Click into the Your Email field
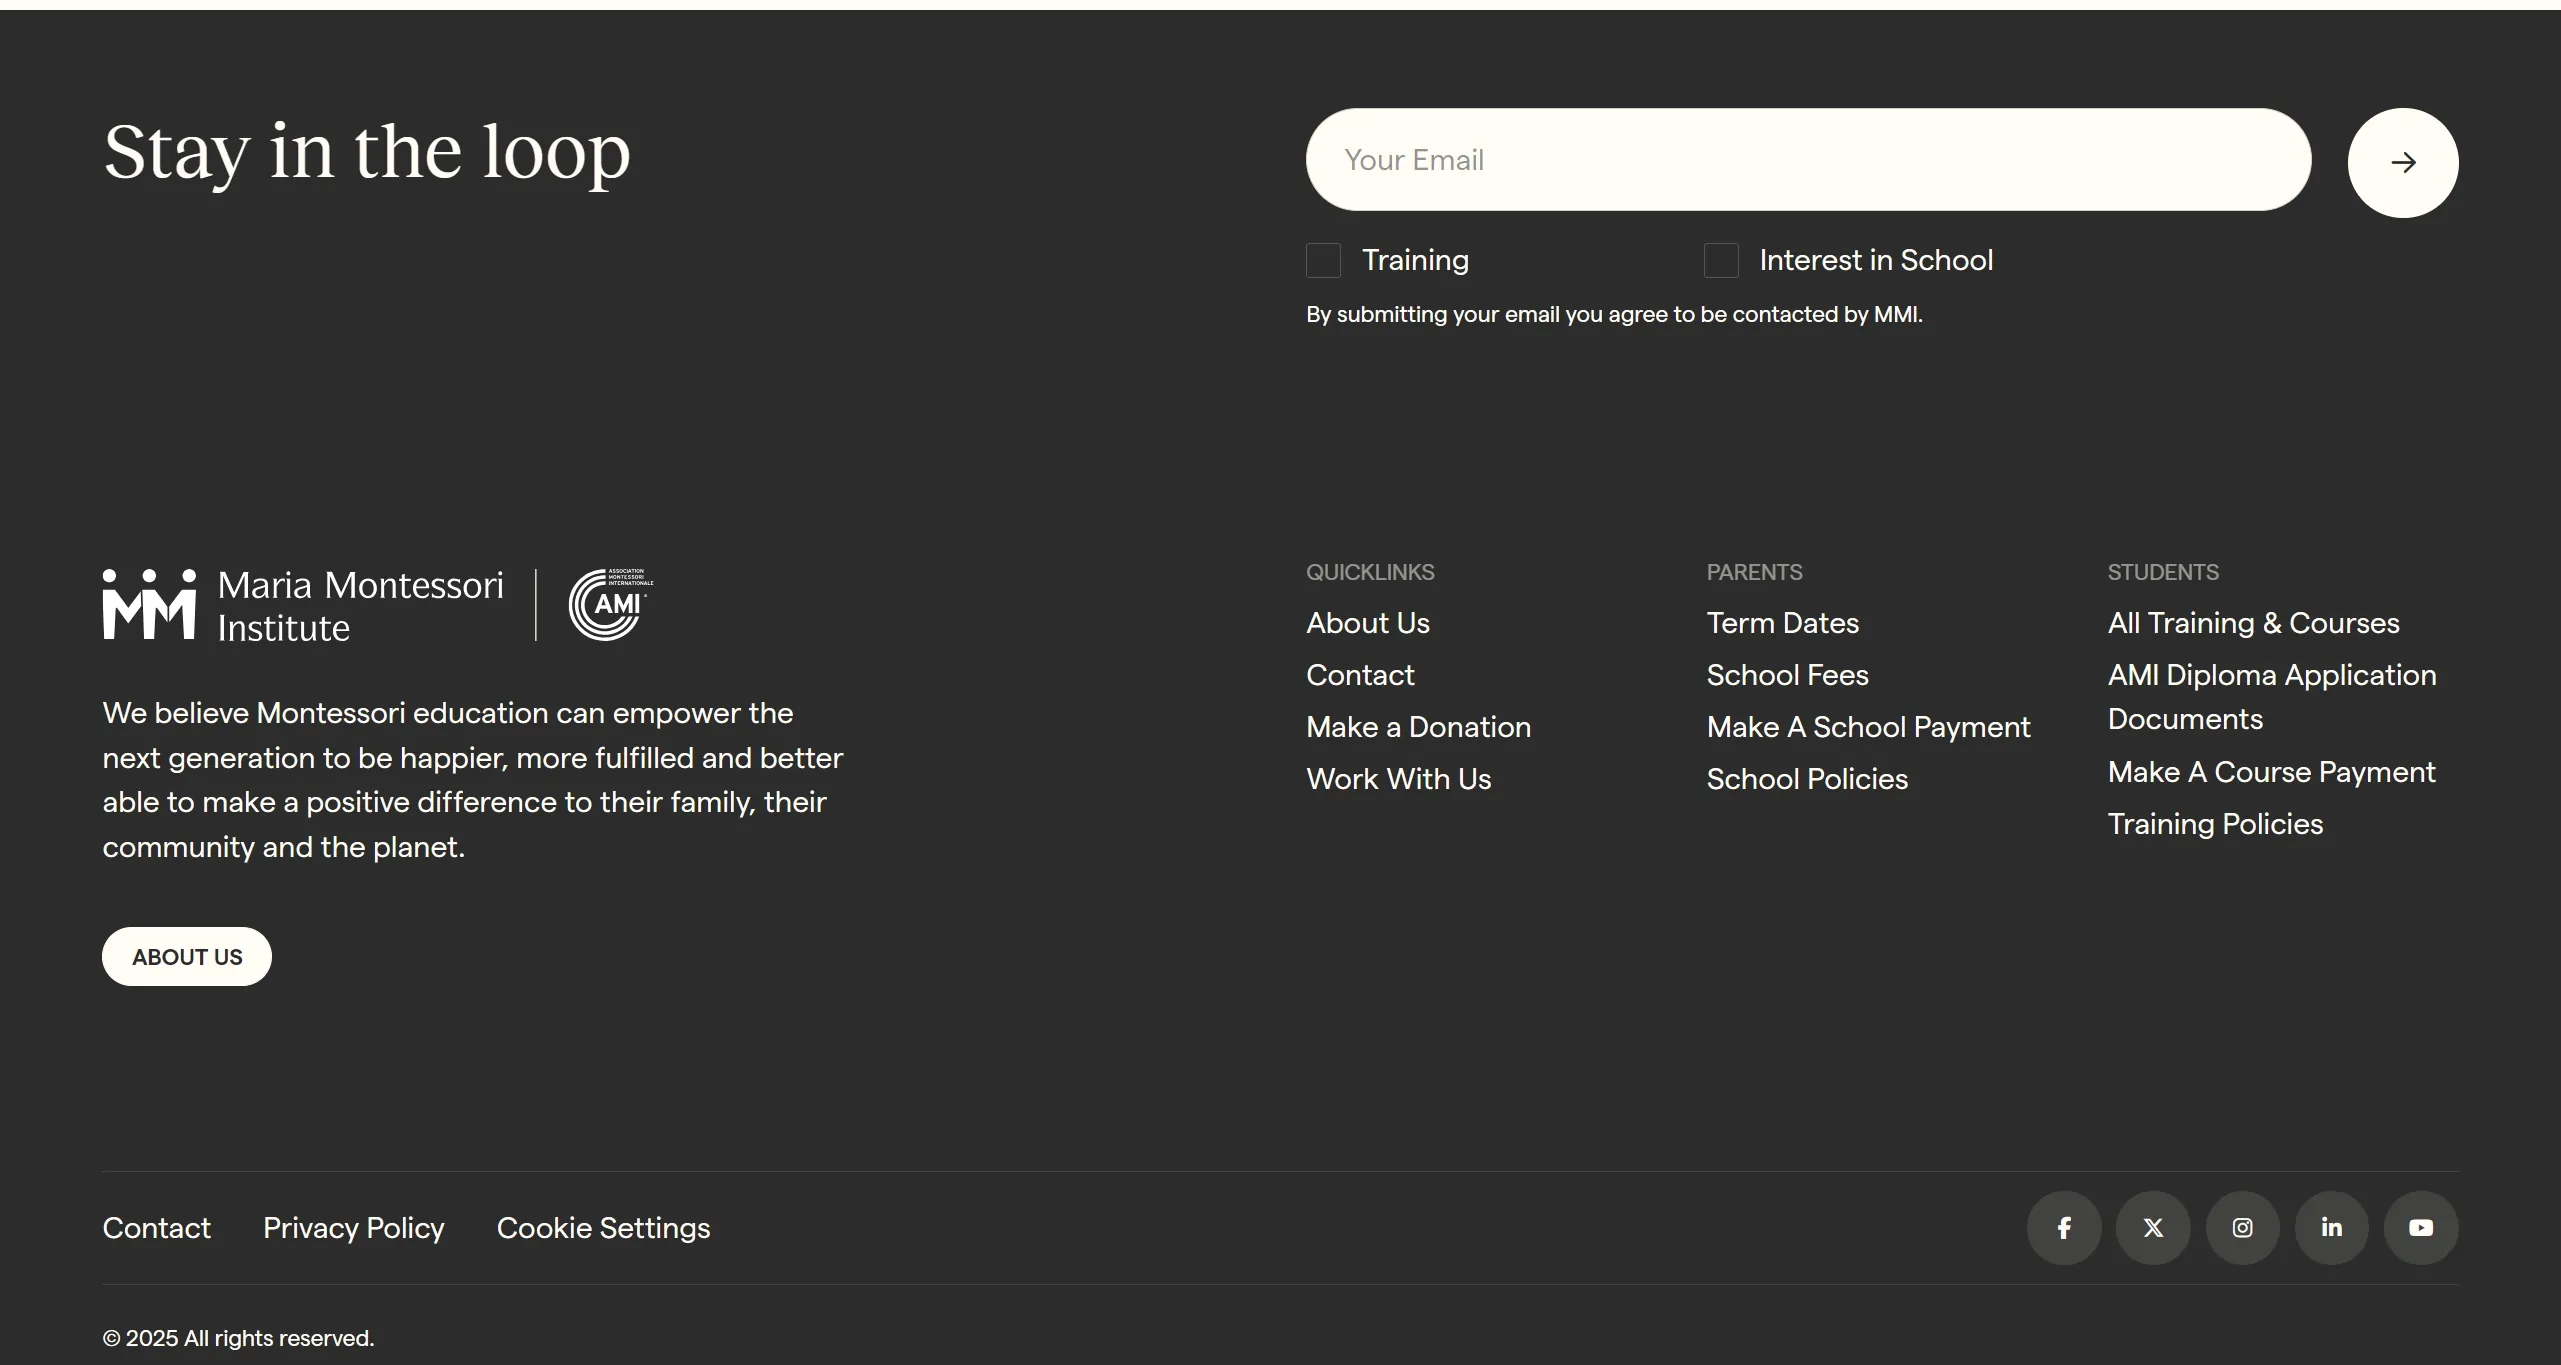Image resolution: width=2561 pixels, height=1365 pixels. (1807, 160)
